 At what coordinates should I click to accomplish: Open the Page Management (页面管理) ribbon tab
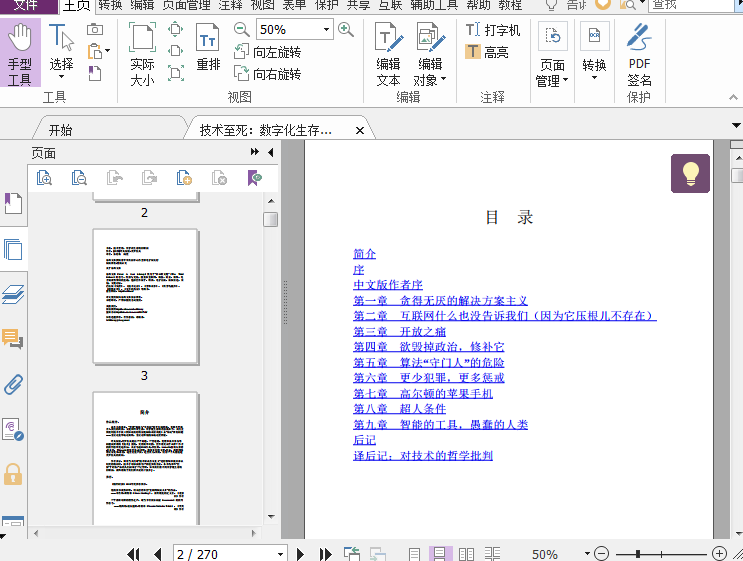(186, 6)
